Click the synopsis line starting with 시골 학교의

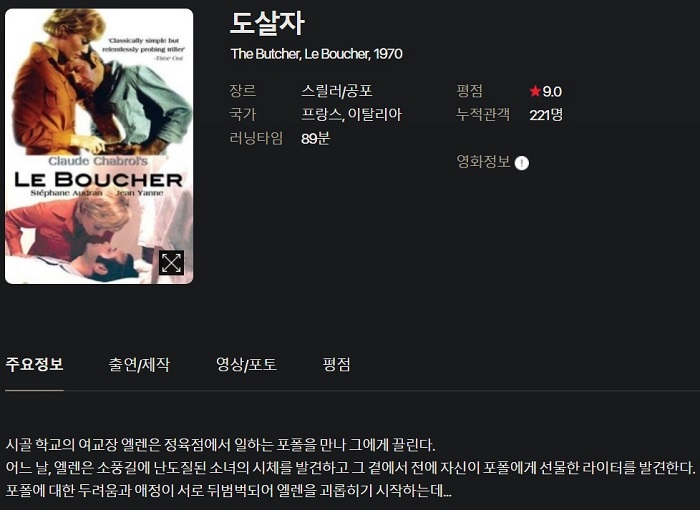tap(220, 445)
